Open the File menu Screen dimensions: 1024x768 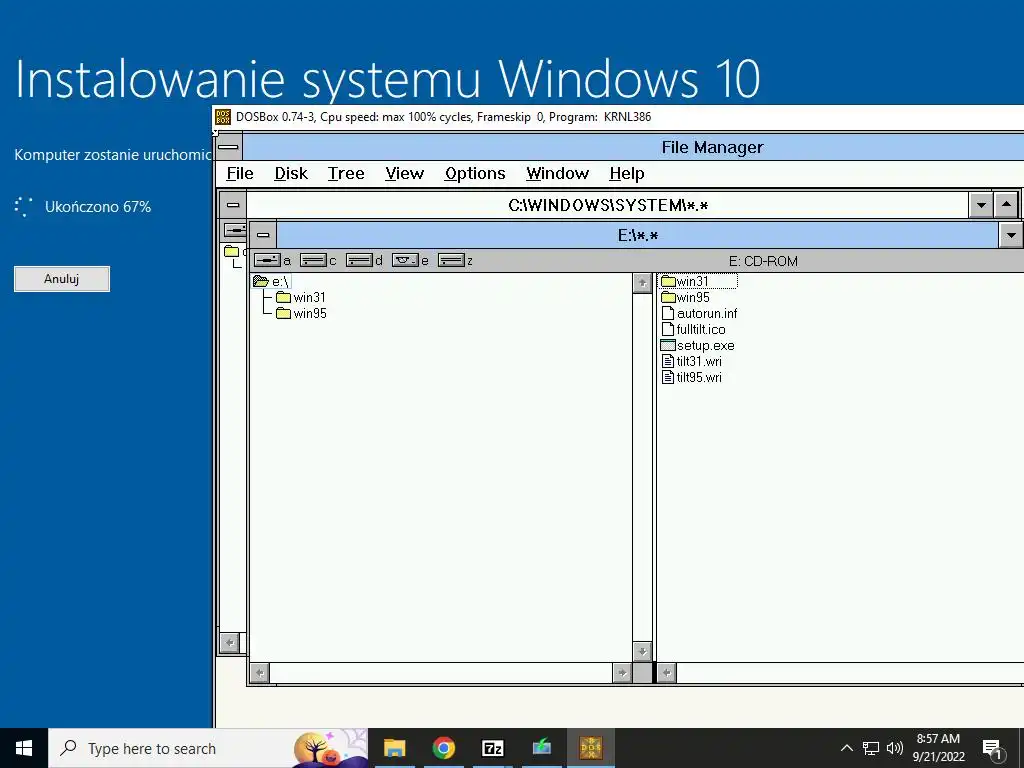coord(240,174)
